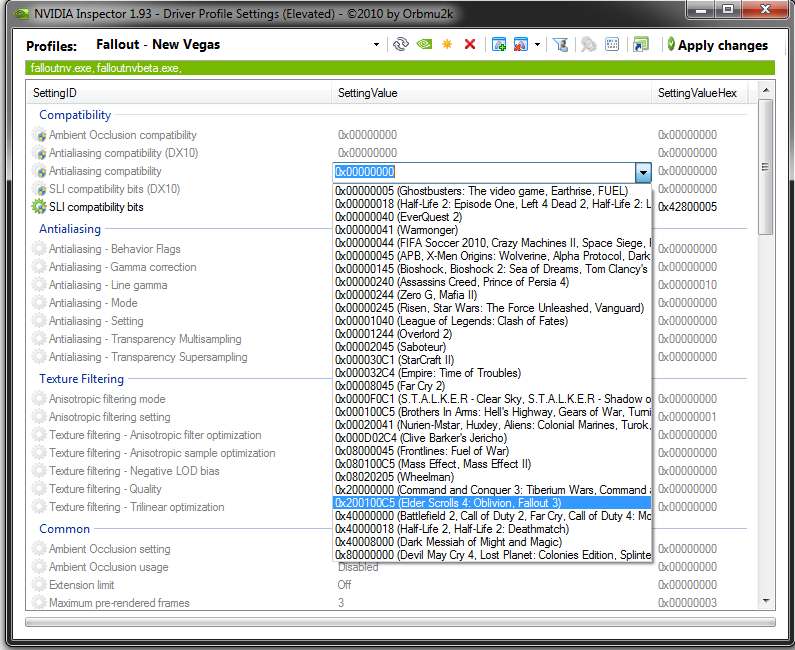
Task: Open the bit value editor grid icon
Action: [612, 45]
